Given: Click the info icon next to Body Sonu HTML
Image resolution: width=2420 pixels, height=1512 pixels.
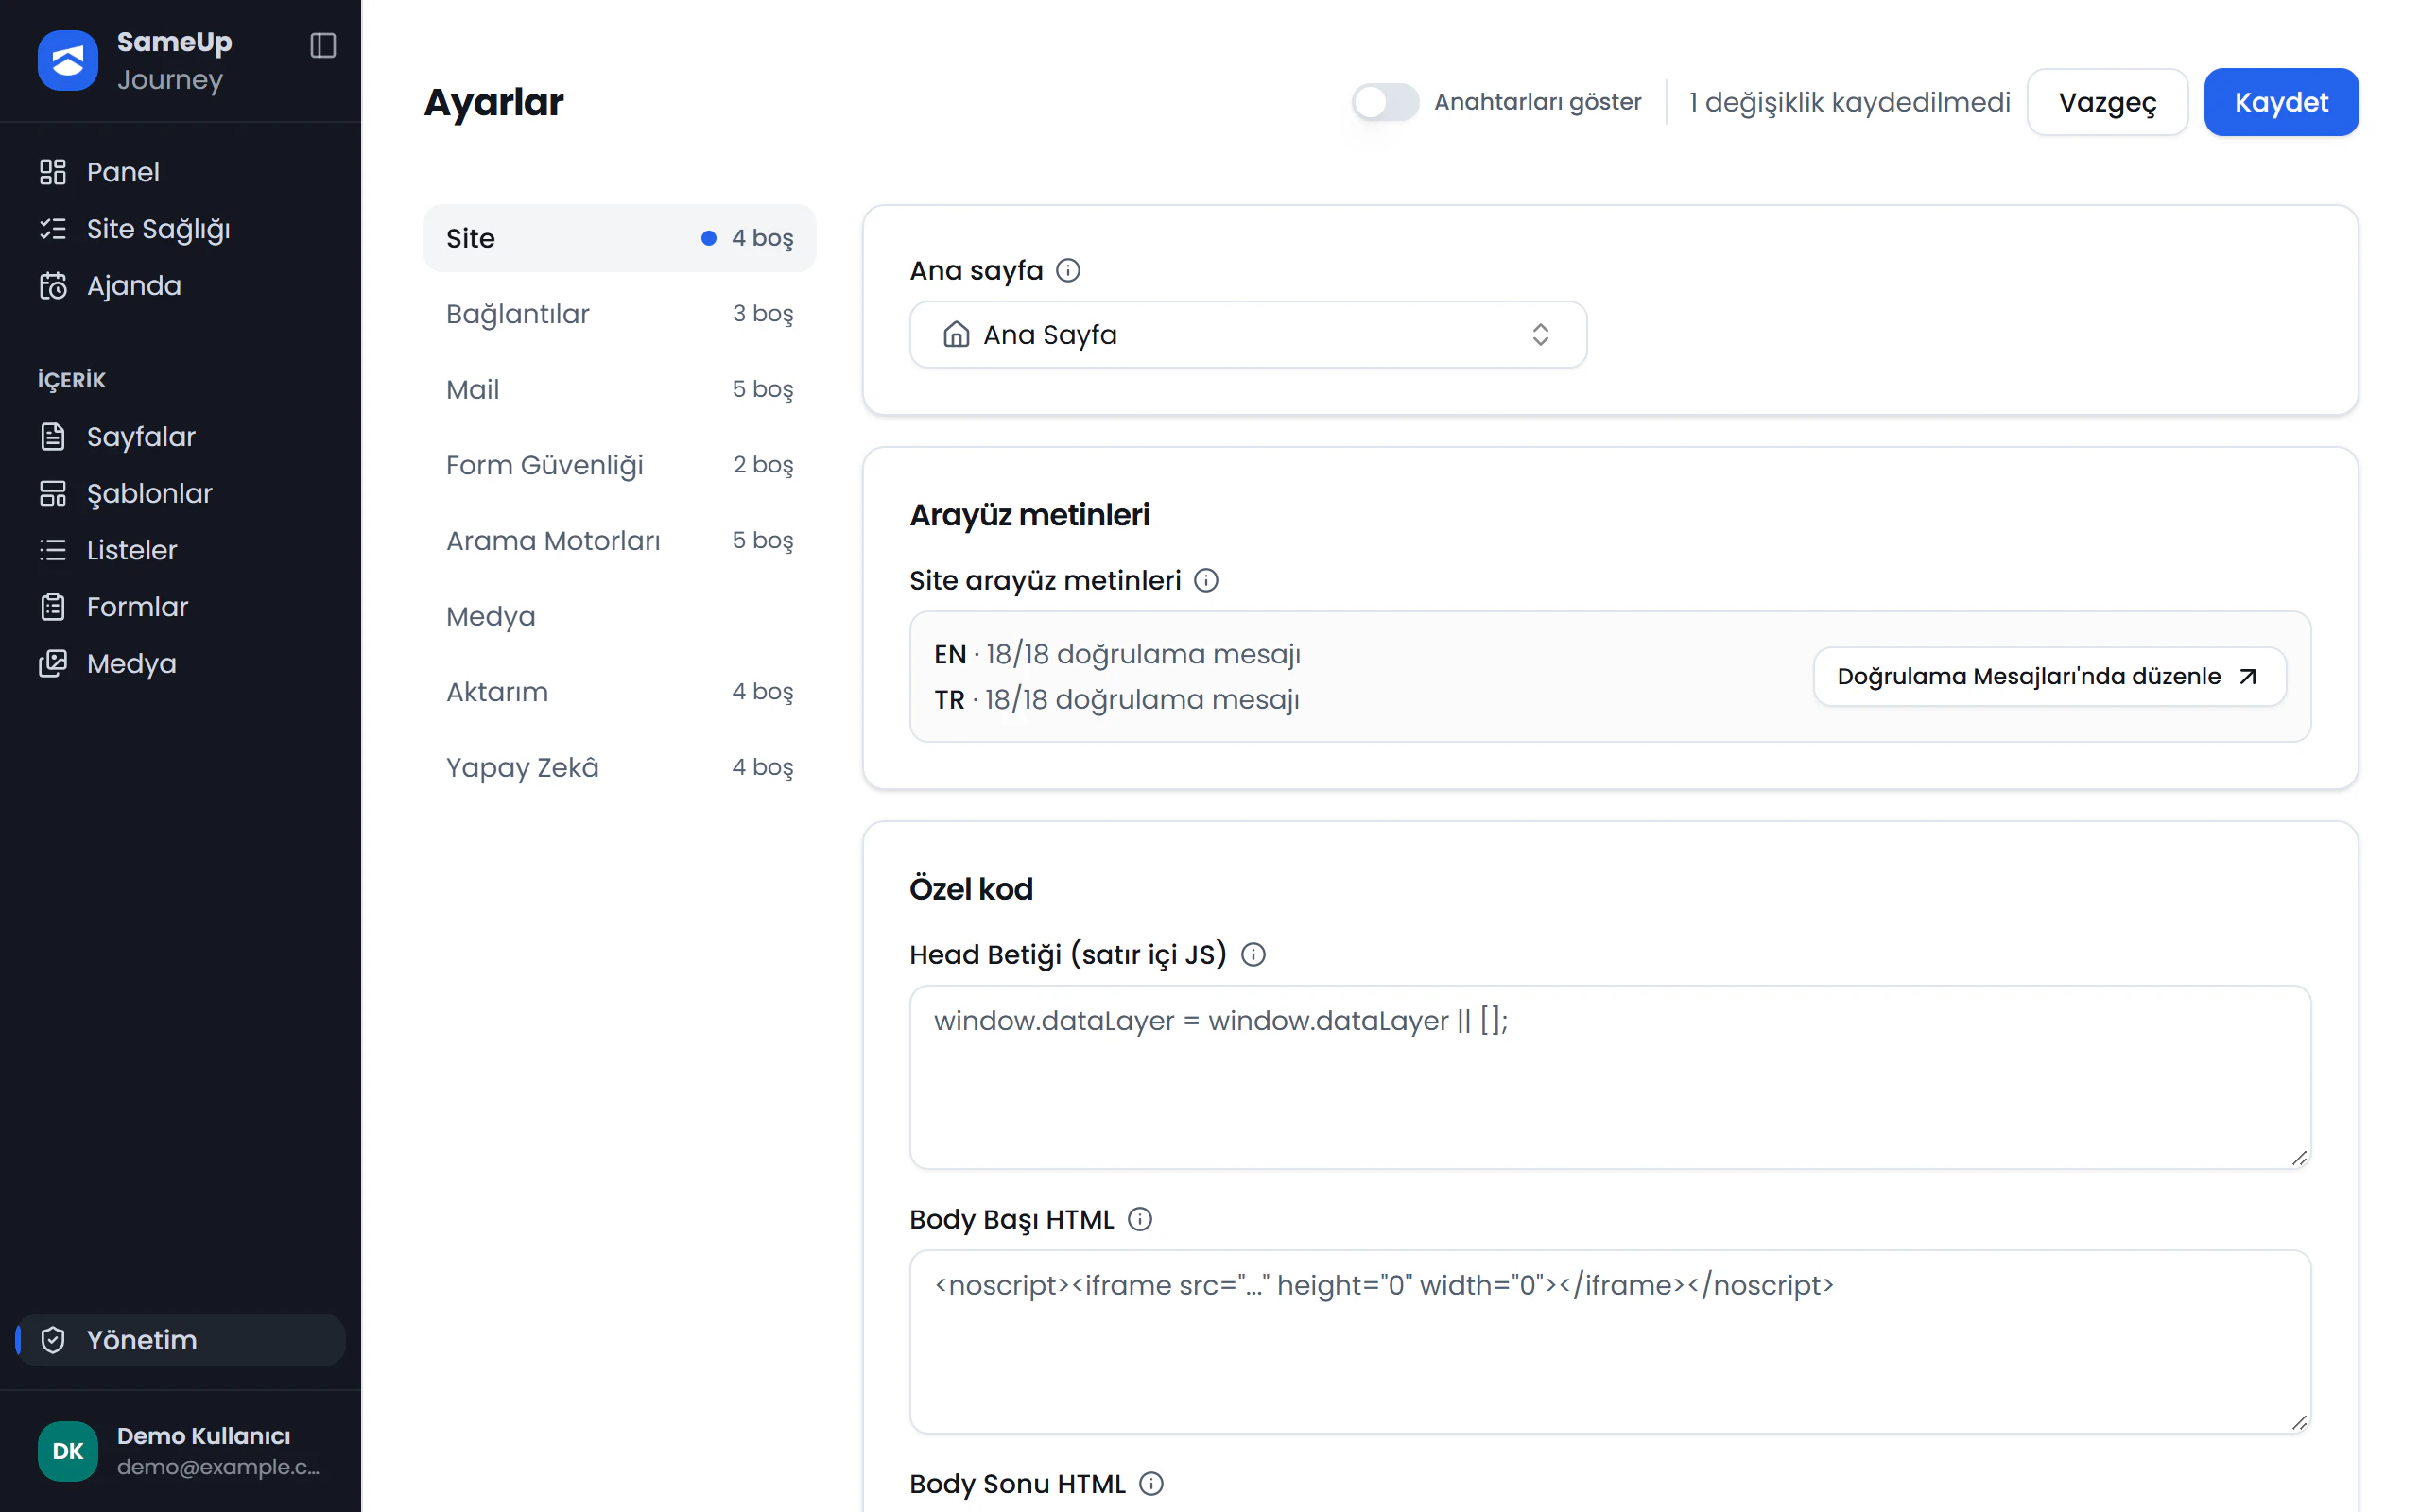Looking at the screenshot, I should pyautogui.click(x=1151, y=1484).
